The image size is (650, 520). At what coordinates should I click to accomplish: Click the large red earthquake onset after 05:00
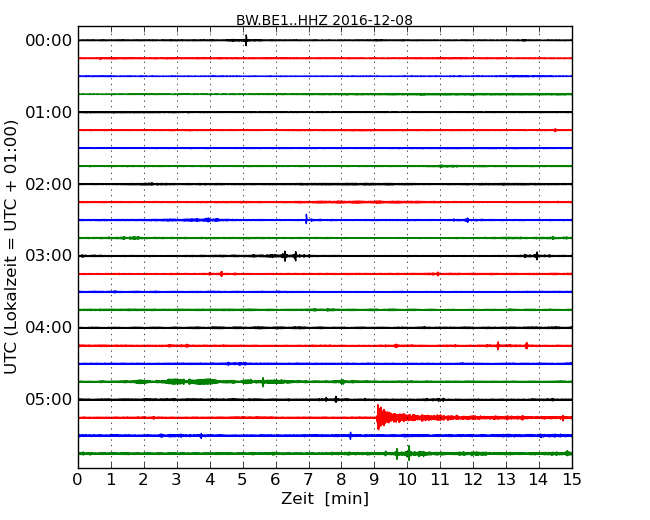pos(378,417)
